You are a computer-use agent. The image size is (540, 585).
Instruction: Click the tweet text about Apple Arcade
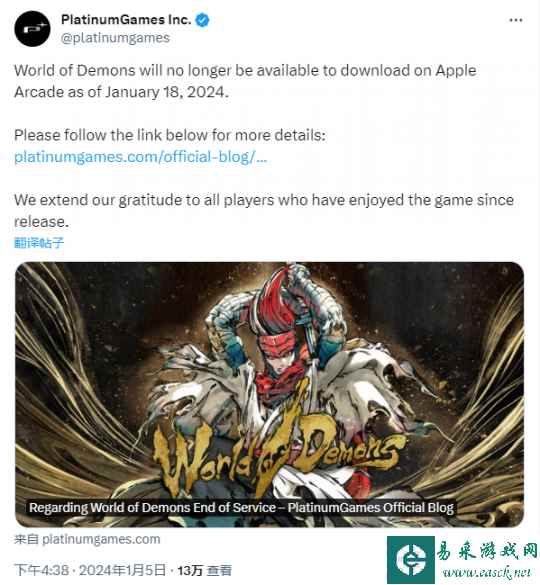coord(245,81)
